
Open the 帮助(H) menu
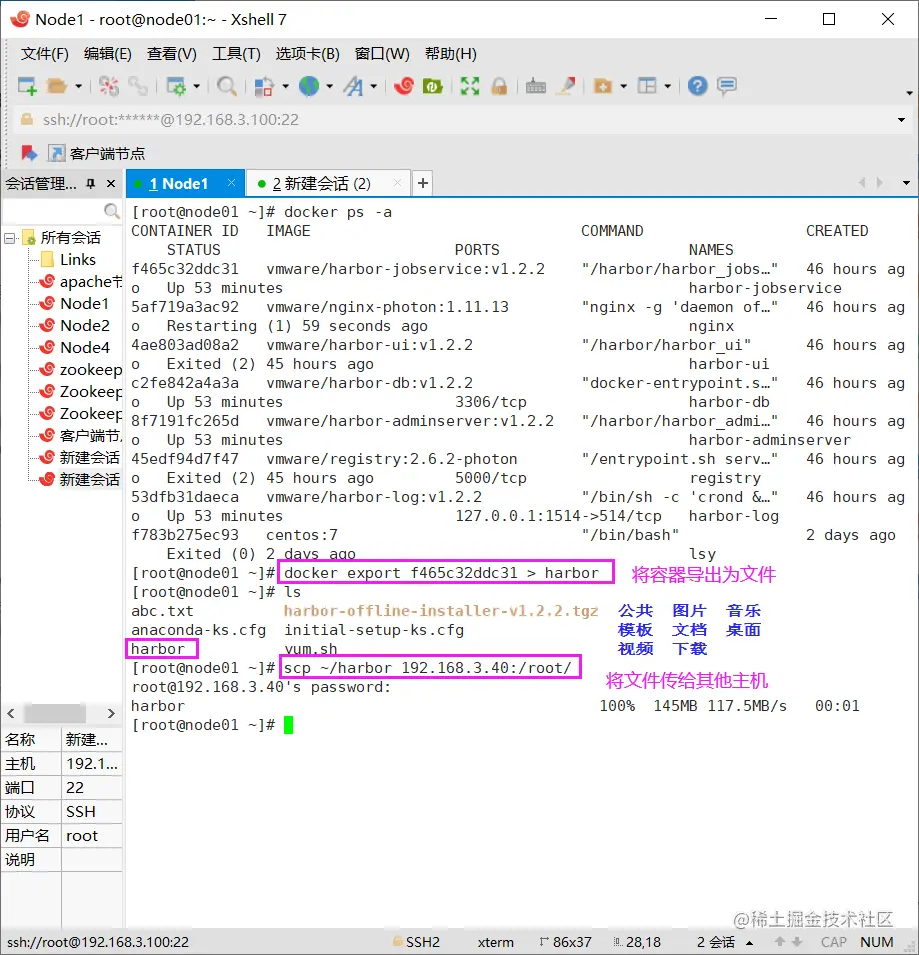pos(451,54)
